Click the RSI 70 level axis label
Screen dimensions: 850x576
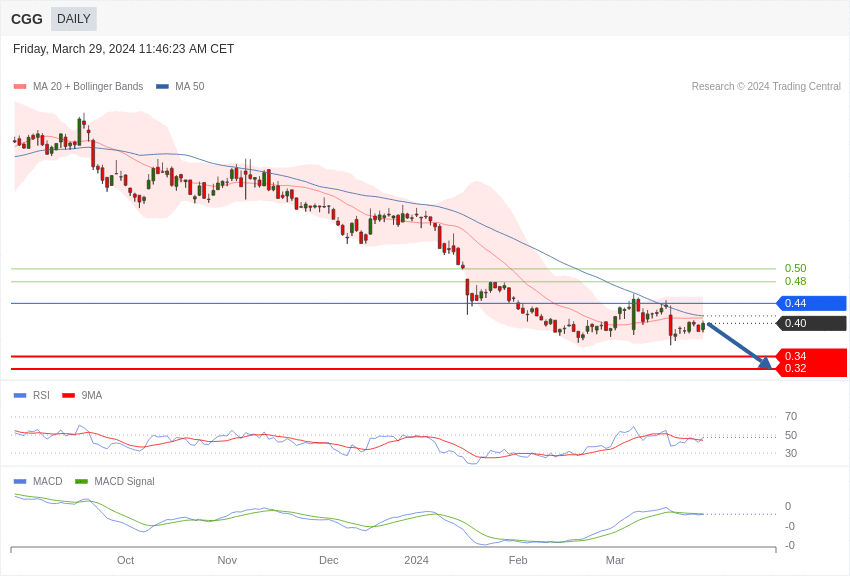point(791,417)
